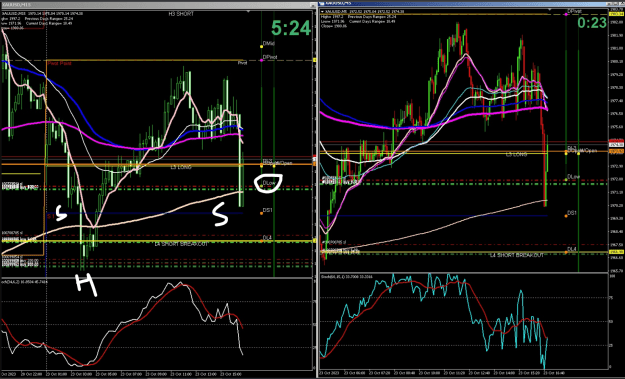The image size is (625, 379).
Task: Click the H3 SHORT label in left chart
Action: [181, 14]
